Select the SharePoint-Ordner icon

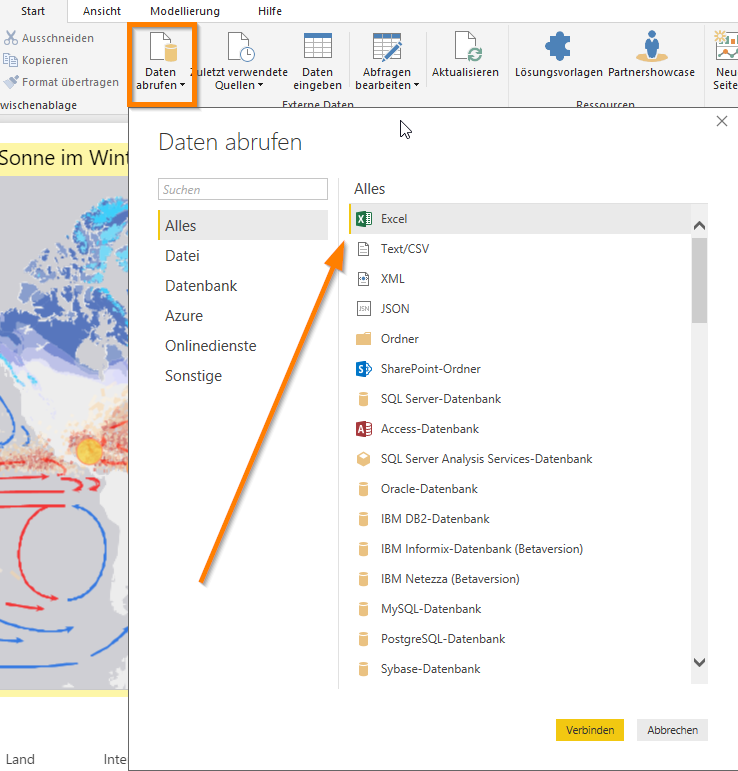pyautogui.click(x=363, y=369)
